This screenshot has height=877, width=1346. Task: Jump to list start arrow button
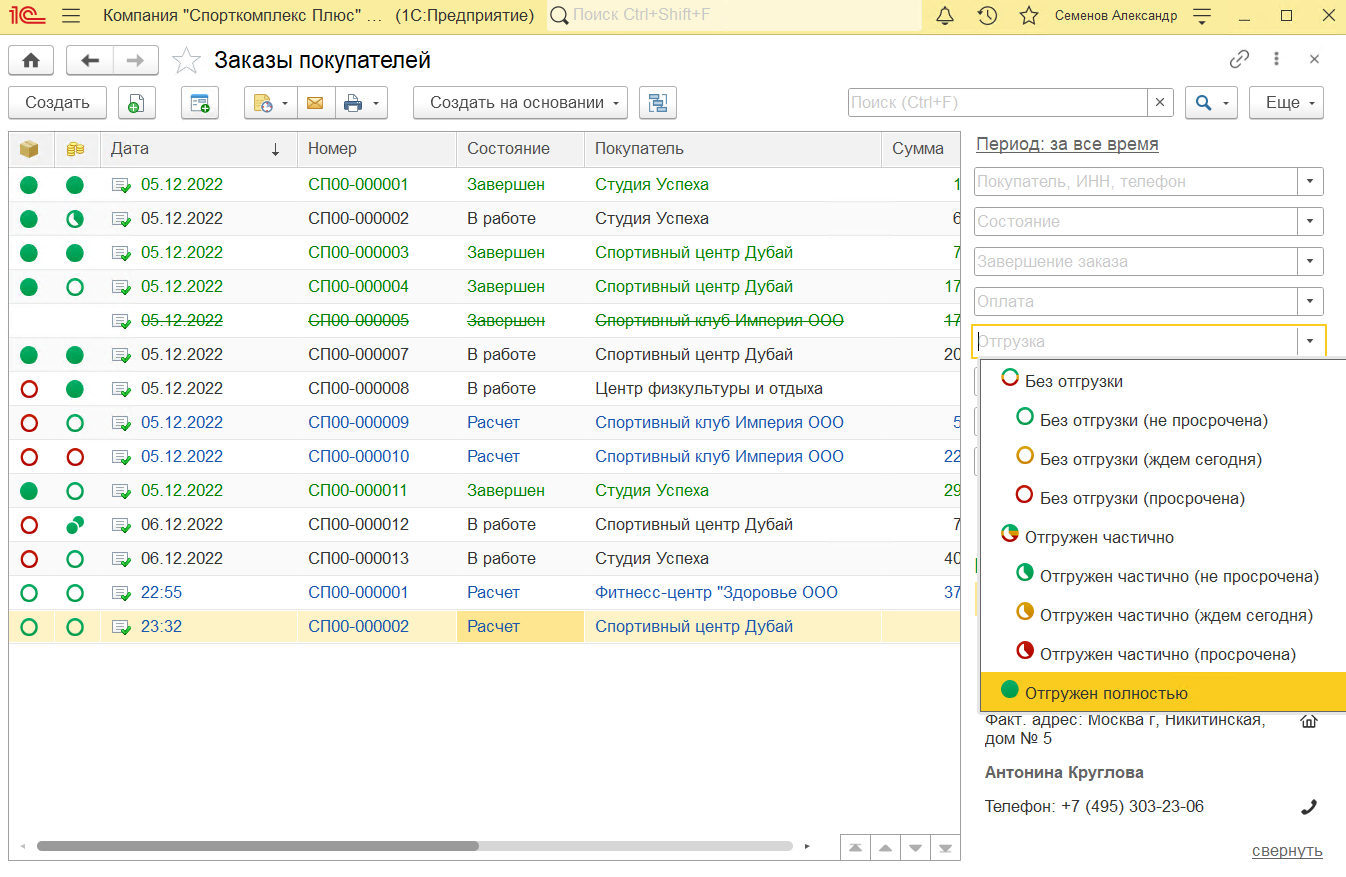coord(855,848)
